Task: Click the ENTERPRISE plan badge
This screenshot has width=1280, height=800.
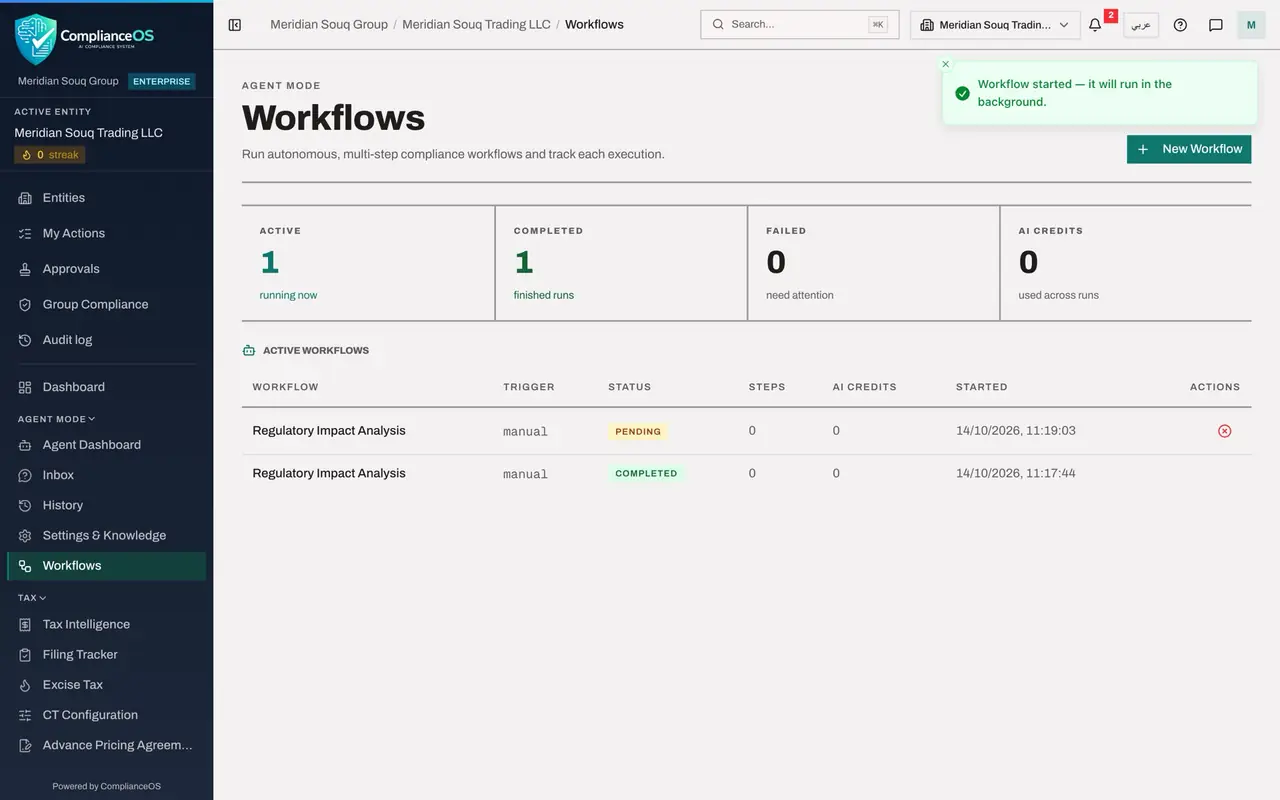Action: coord(162,81)
